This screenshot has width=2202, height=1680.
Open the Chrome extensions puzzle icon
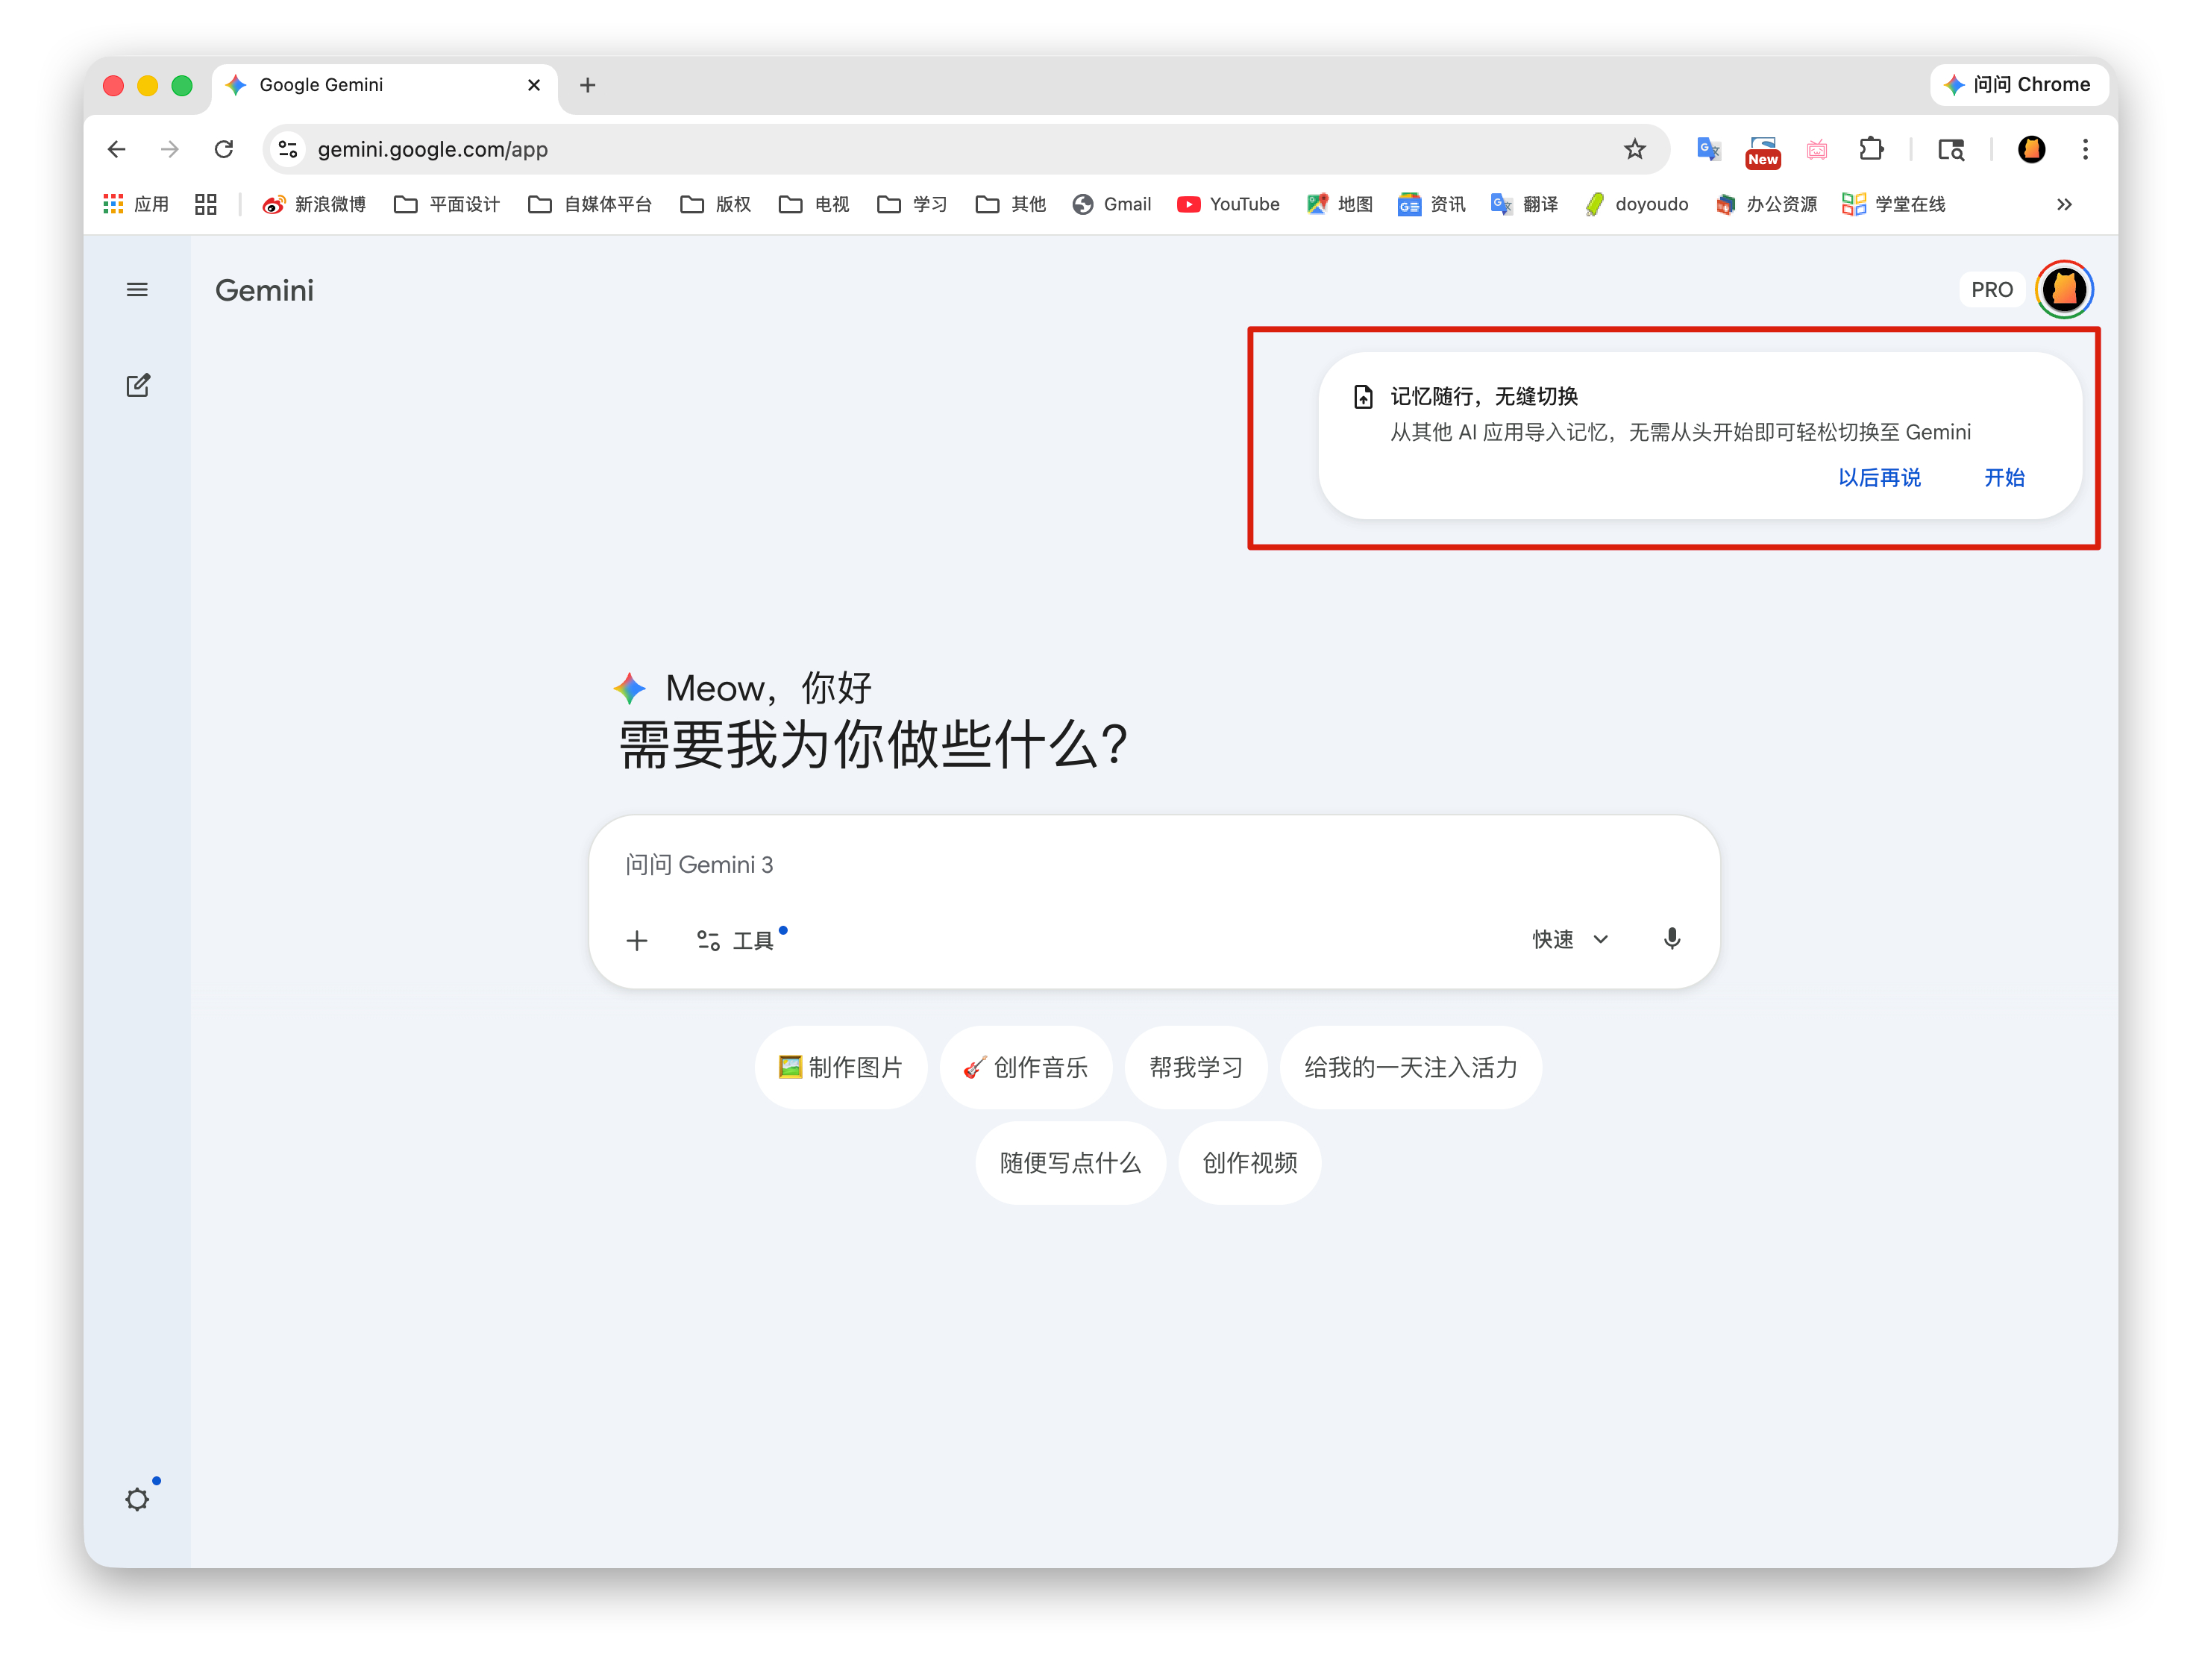pyautogui.click(x=1870, y=149)
